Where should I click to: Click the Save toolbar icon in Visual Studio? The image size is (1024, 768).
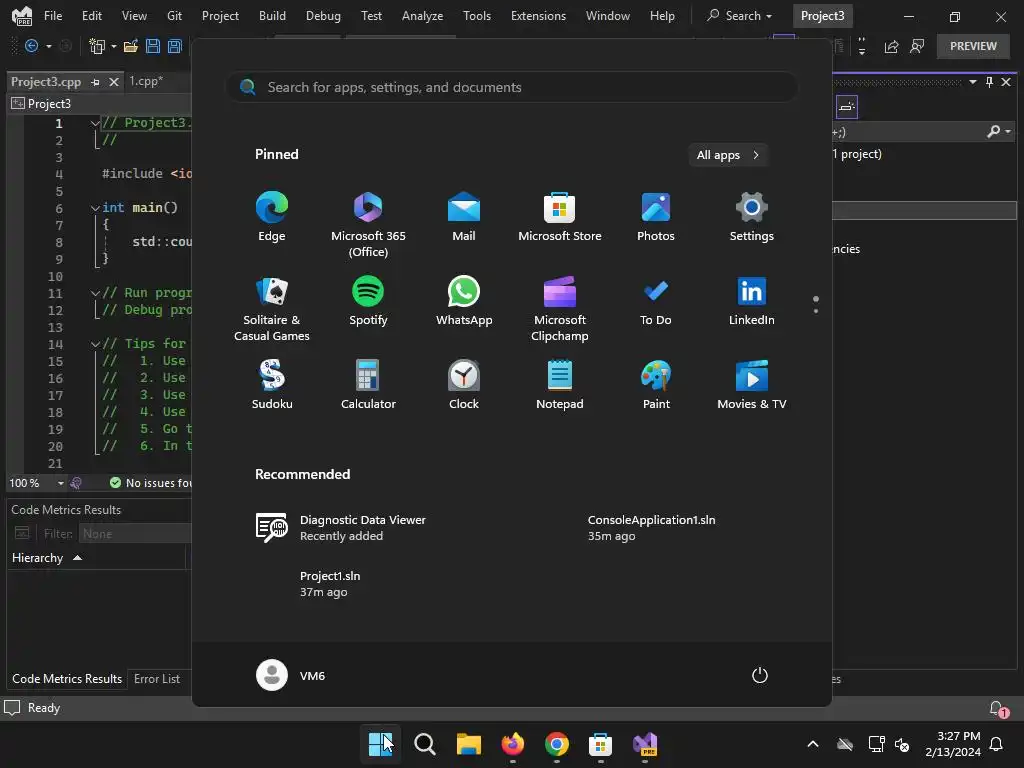[153, 46]
